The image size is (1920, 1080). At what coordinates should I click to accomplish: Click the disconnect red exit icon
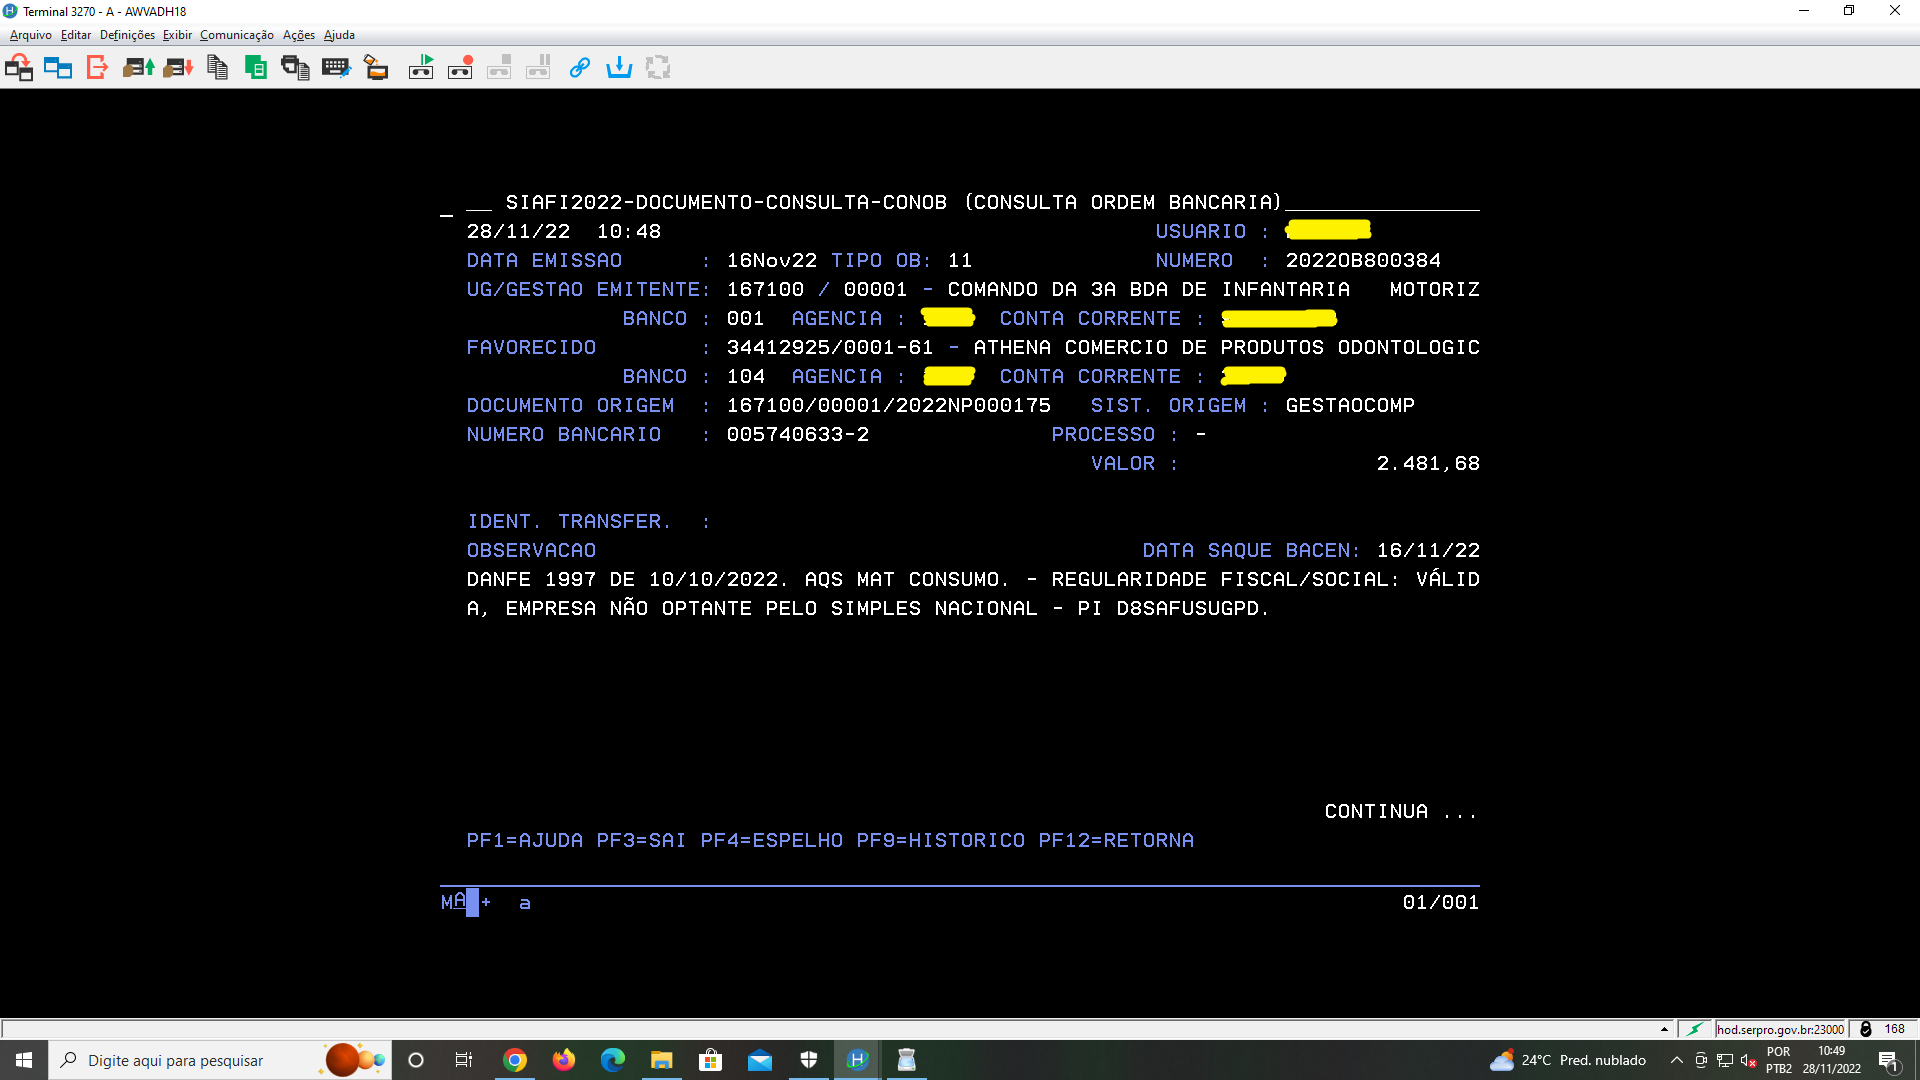(x=97, y=68)
